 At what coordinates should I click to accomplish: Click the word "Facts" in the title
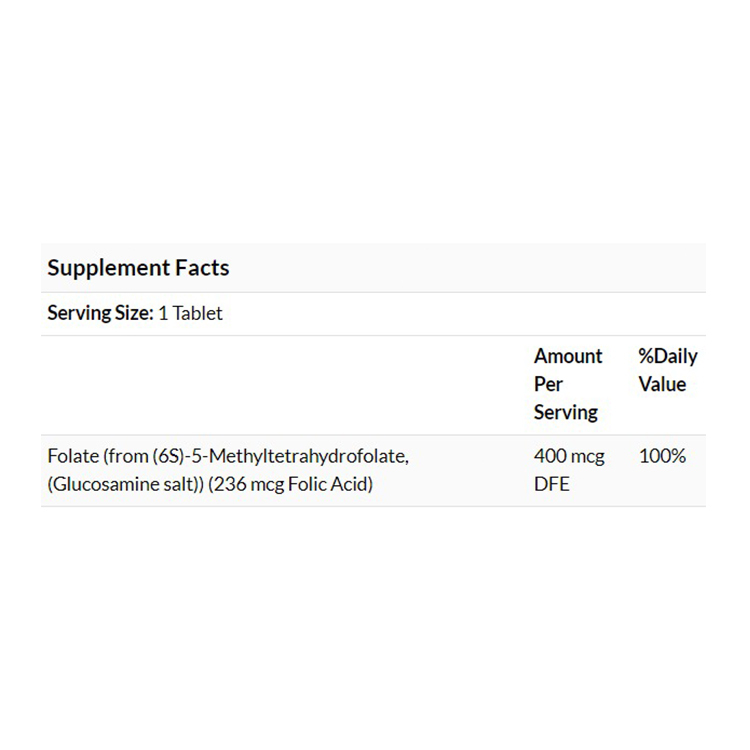point(201,268)
